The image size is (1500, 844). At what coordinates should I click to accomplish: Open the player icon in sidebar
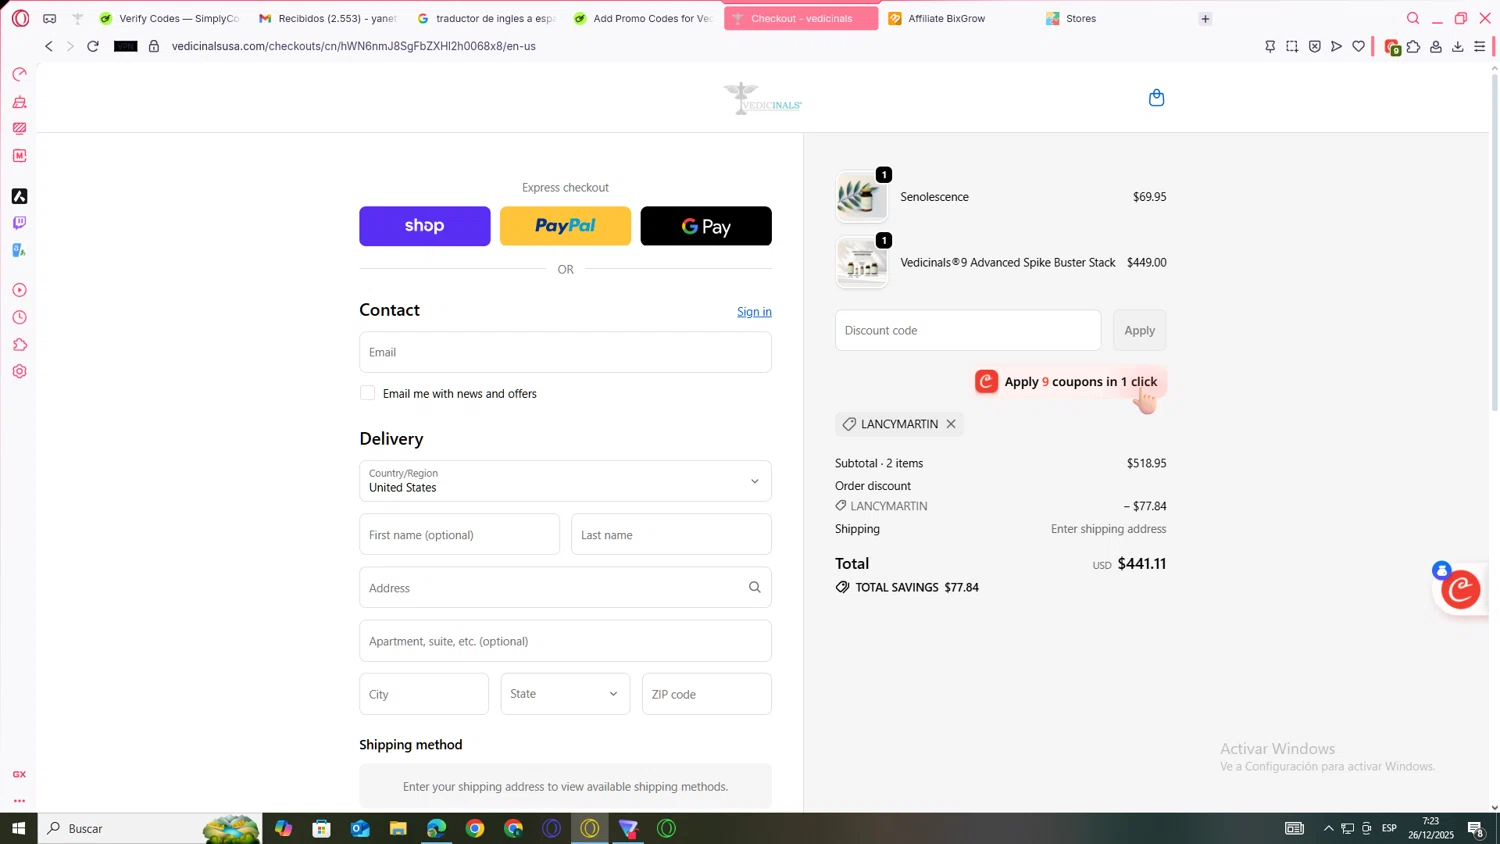pos(19,290)
